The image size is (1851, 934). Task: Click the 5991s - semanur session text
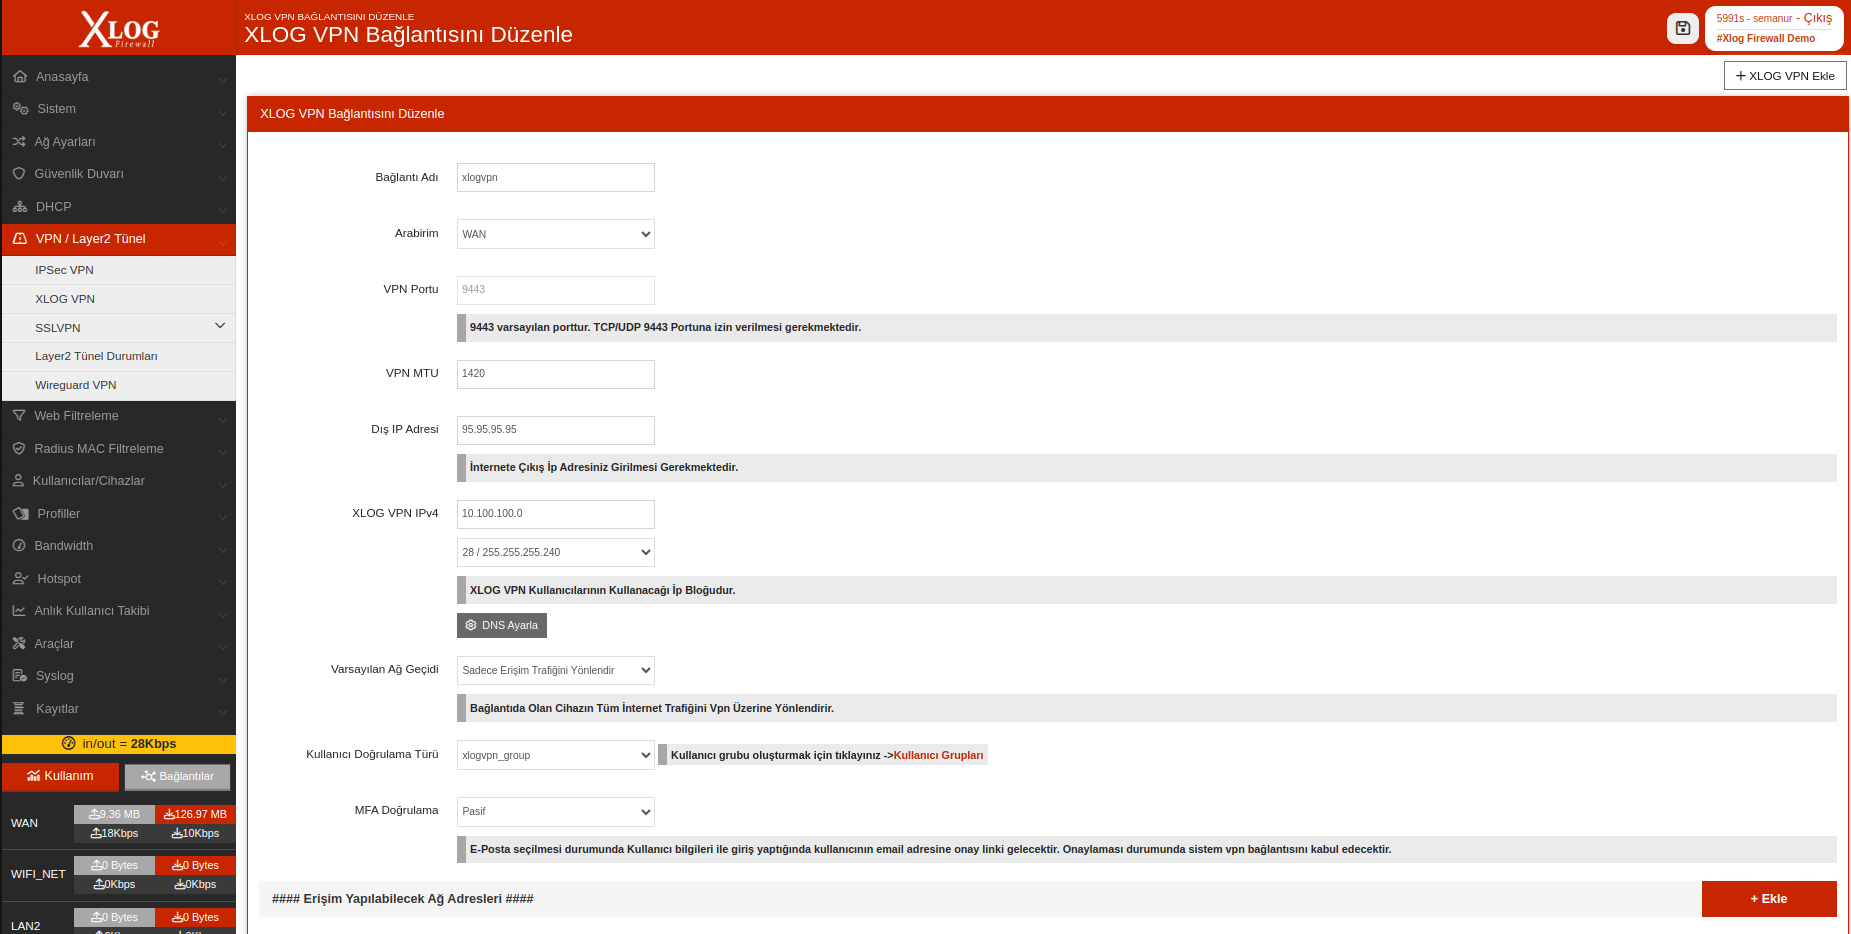click(1754, 18)
